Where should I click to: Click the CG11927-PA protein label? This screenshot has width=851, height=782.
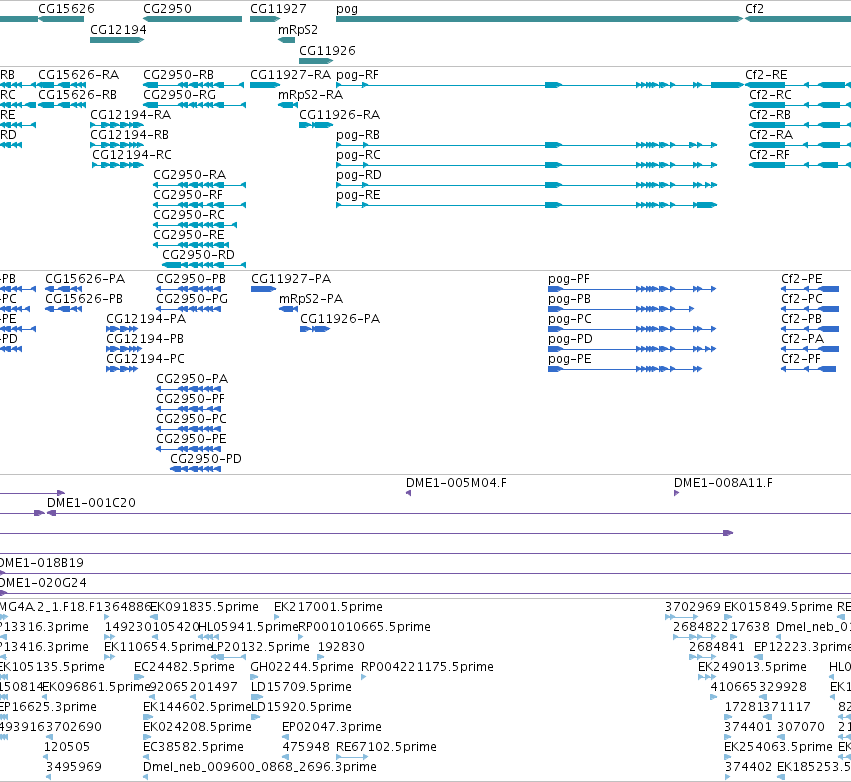point(291,278)
